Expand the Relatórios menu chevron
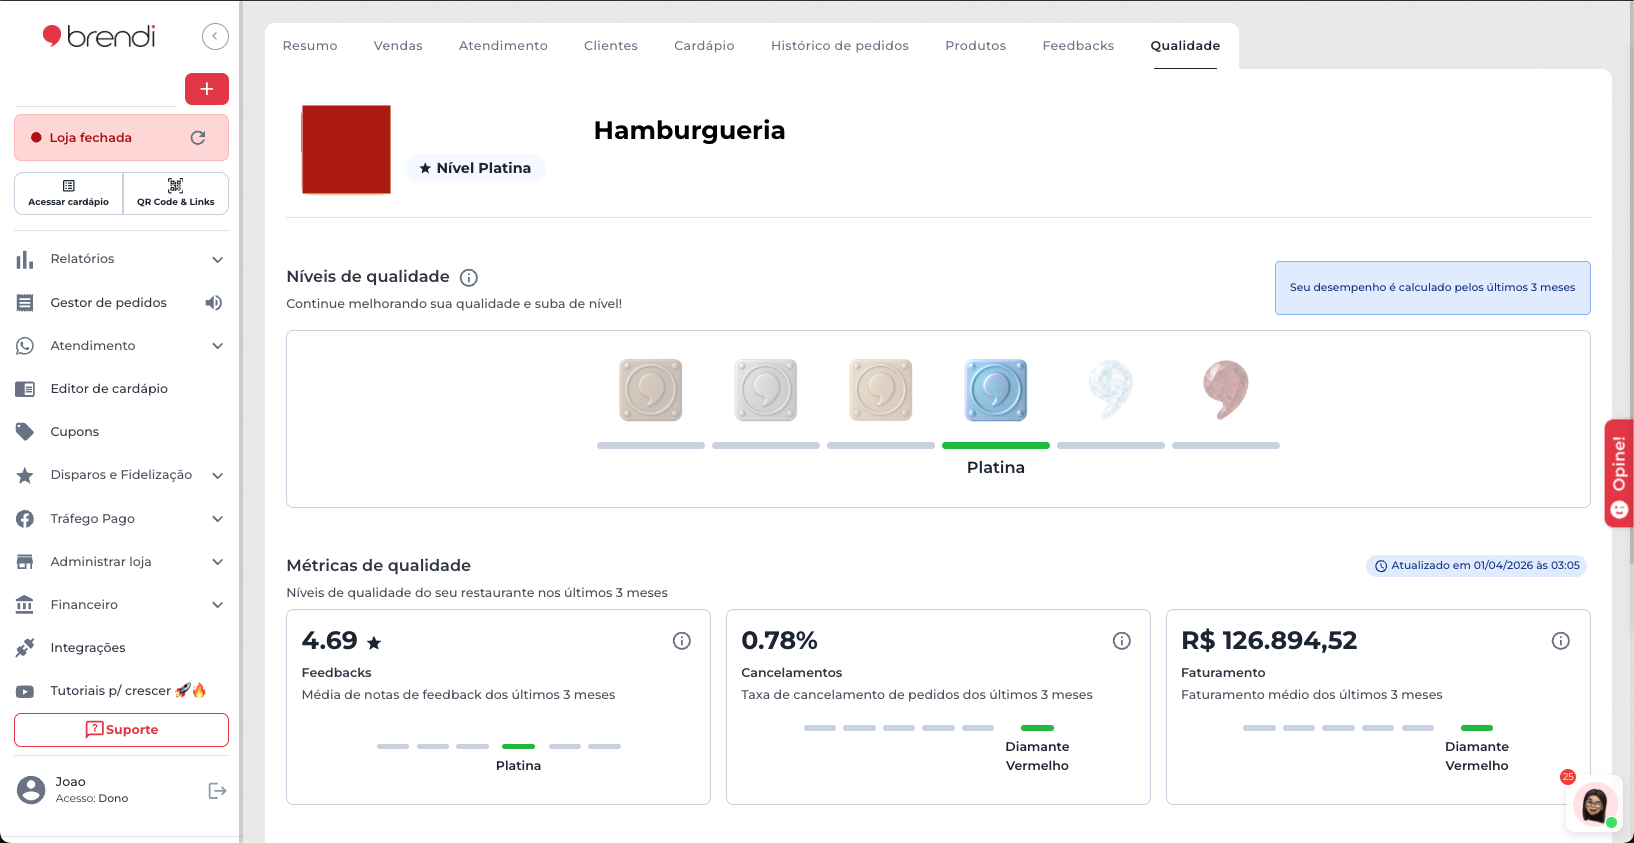The width and height of the screenshot is (1634, 843). point(218,260)
